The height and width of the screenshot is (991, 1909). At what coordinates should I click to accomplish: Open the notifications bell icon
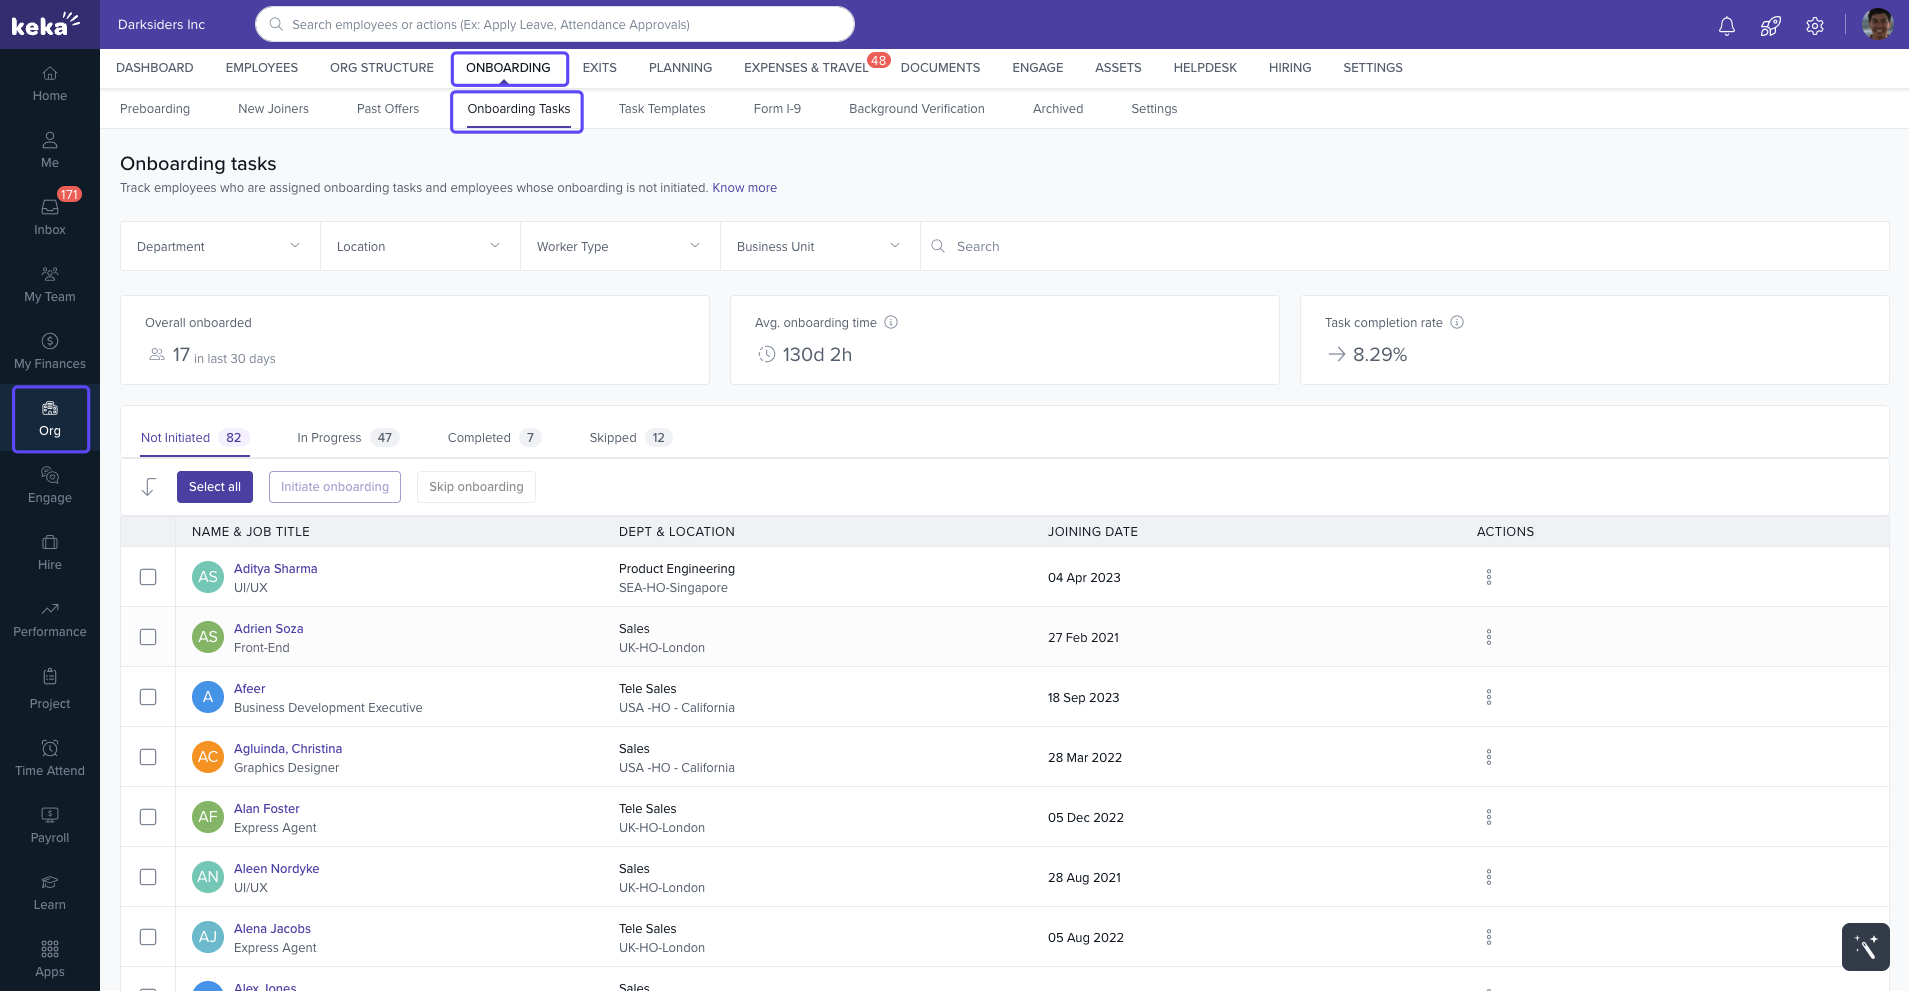[1726, 26]
